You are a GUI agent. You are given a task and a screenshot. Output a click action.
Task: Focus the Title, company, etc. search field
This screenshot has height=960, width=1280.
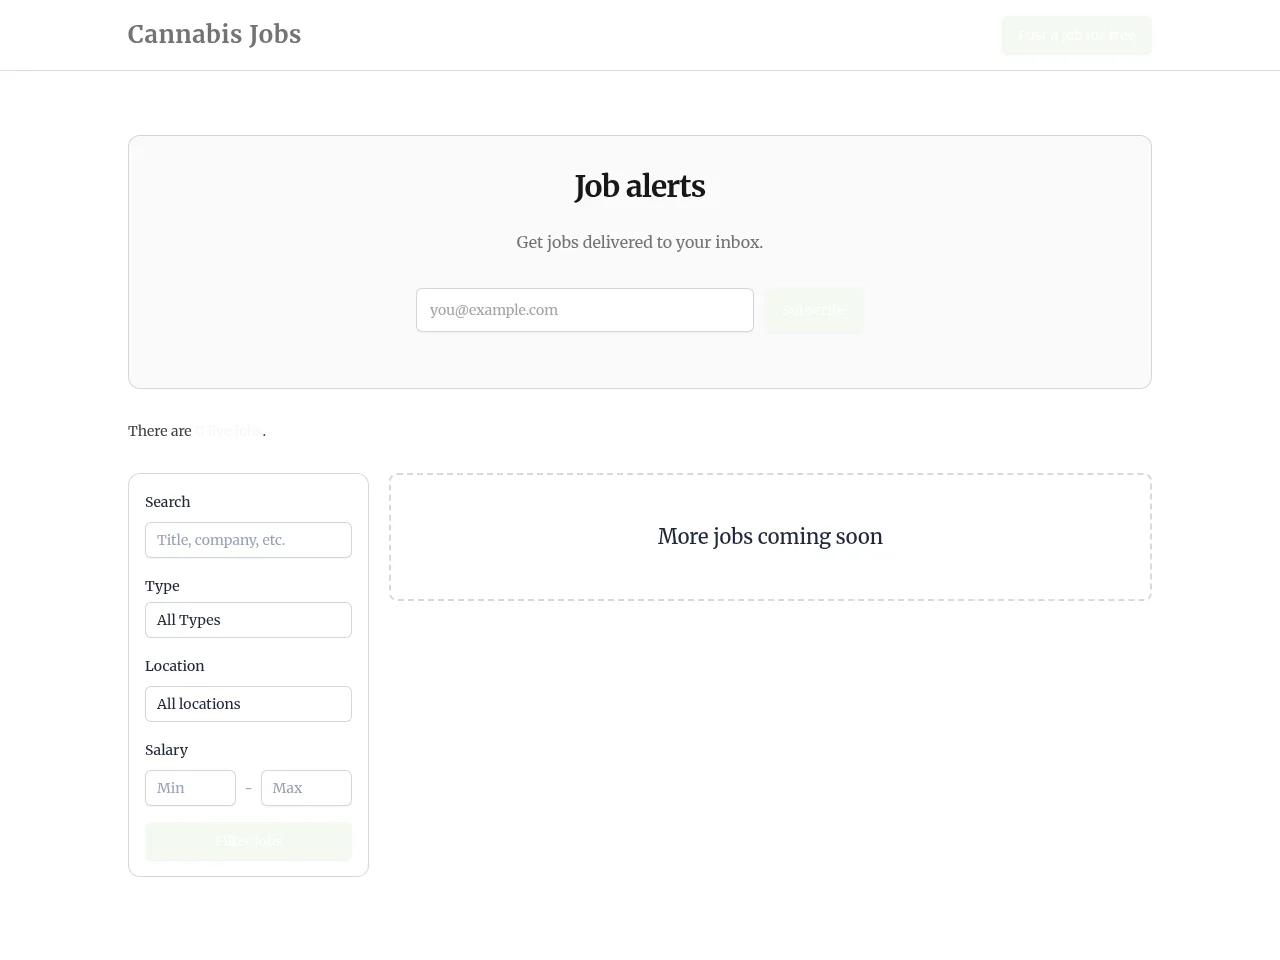(x=248, y=540)
